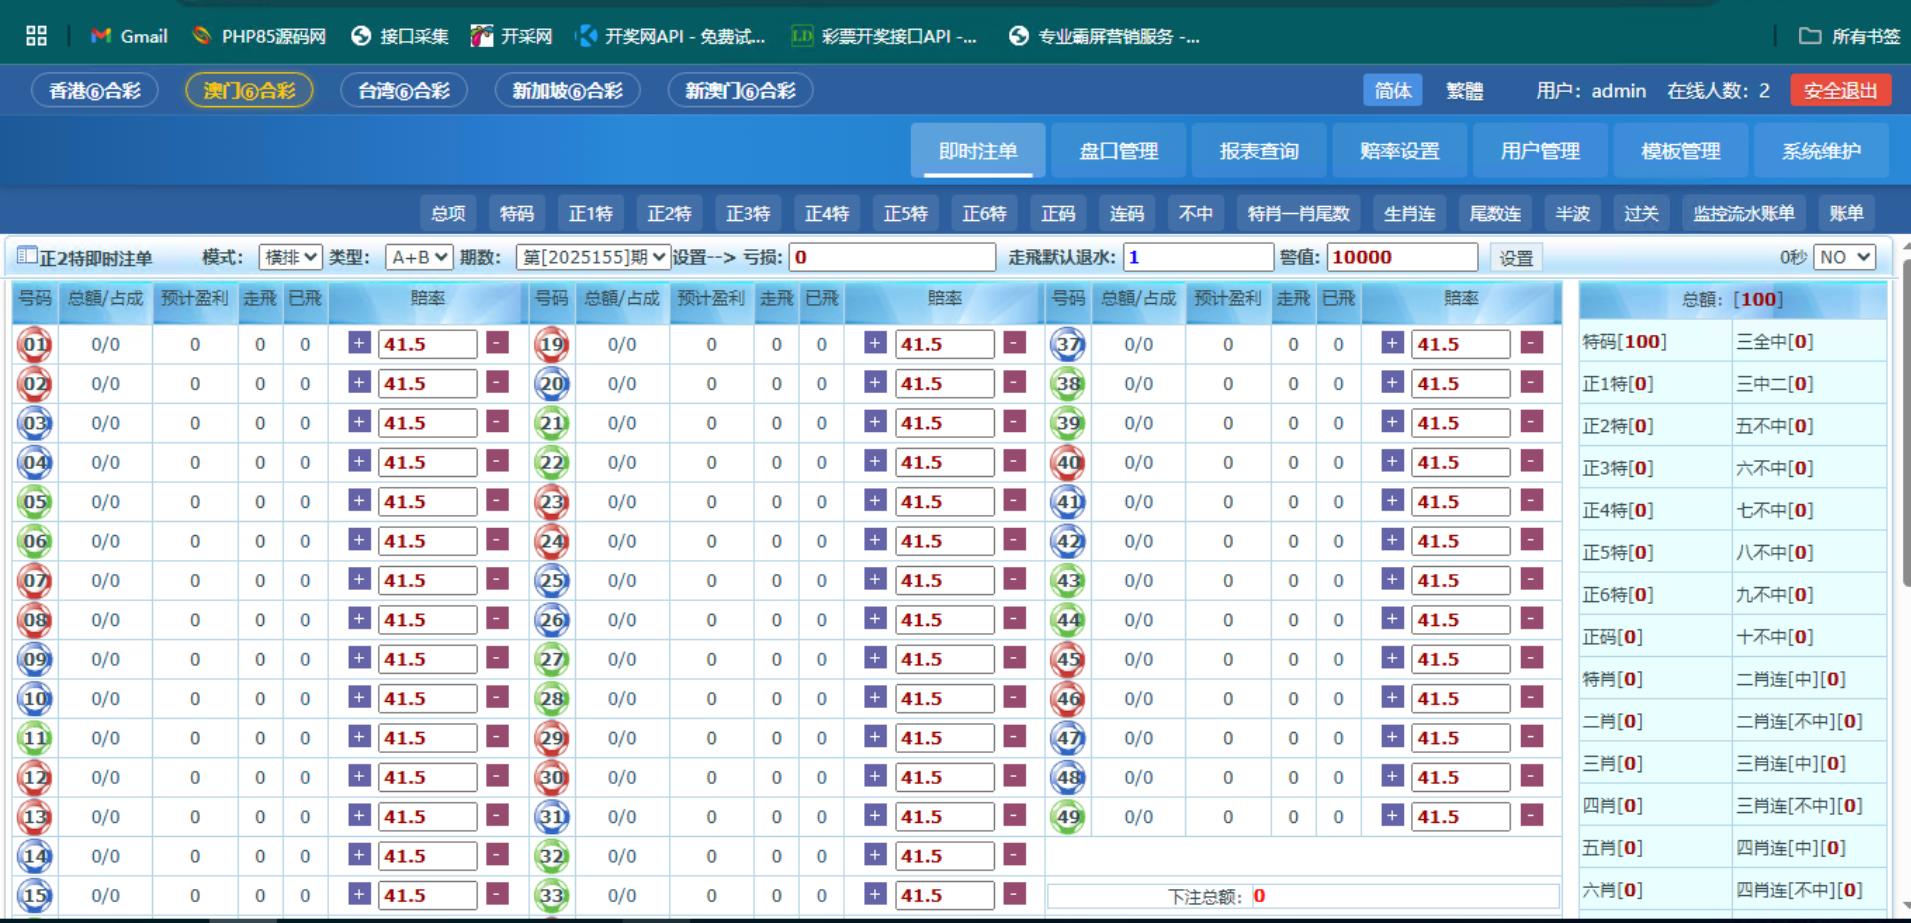
Task: Click the red ball number 07
Action: (36, 581)
